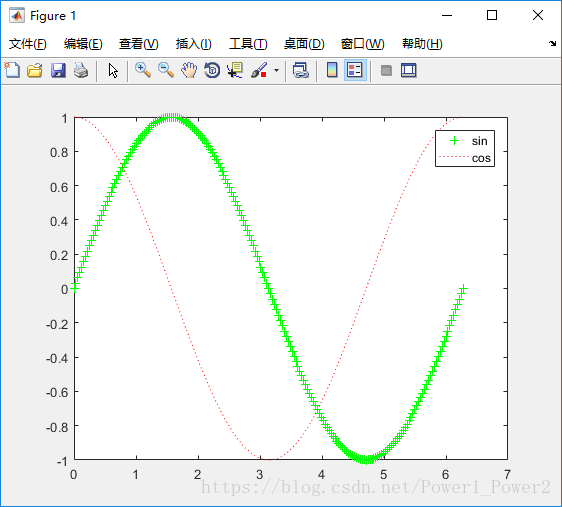Expand the toolbar dock arrow at the right of the menu bar
The image size is (562, 507).
(x=552, y=44)
